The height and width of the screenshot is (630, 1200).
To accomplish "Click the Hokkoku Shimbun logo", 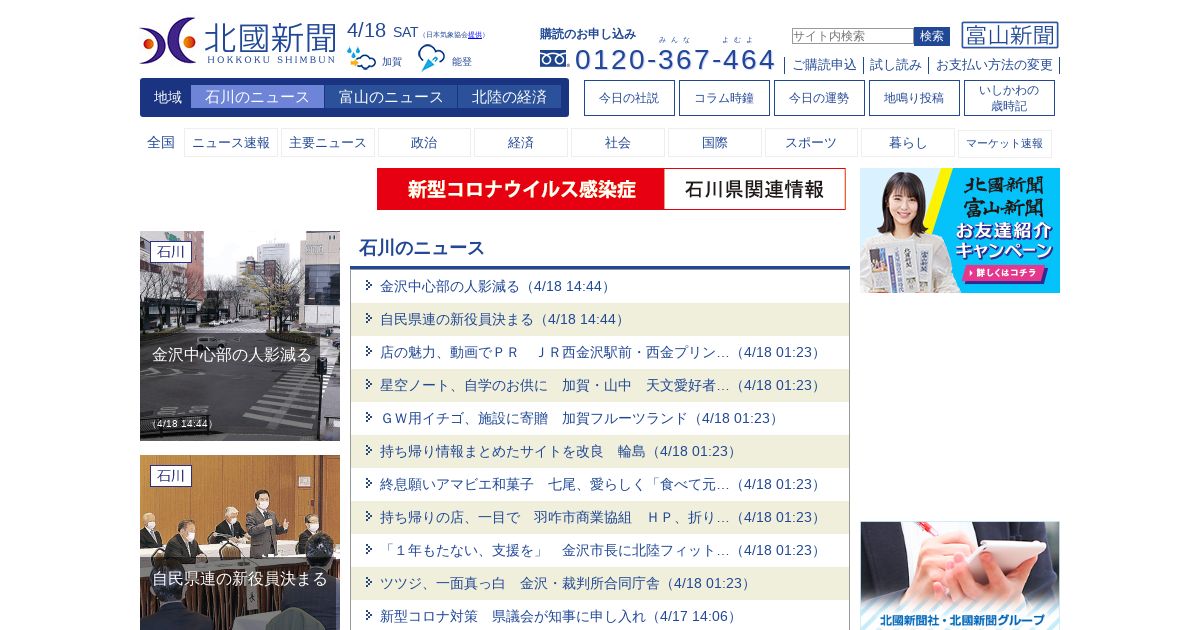I will coord(238,41).
